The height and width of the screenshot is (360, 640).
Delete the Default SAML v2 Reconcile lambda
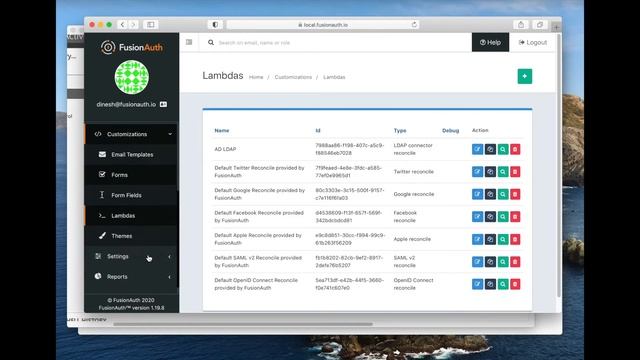[515, 262]
